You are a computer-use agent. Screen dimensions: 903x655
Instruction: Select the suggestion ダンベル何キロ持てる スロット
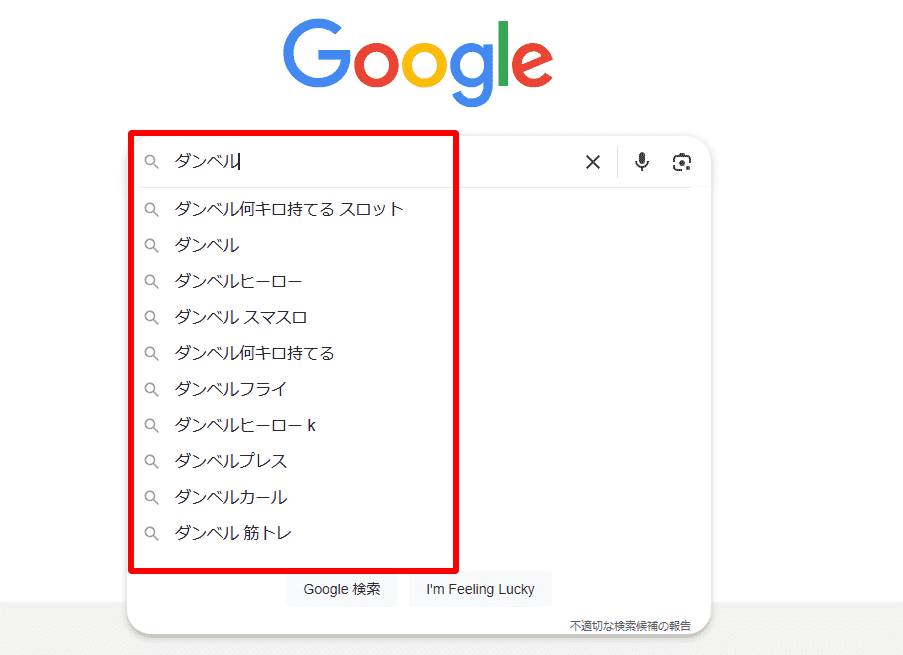tap(289, 209)
